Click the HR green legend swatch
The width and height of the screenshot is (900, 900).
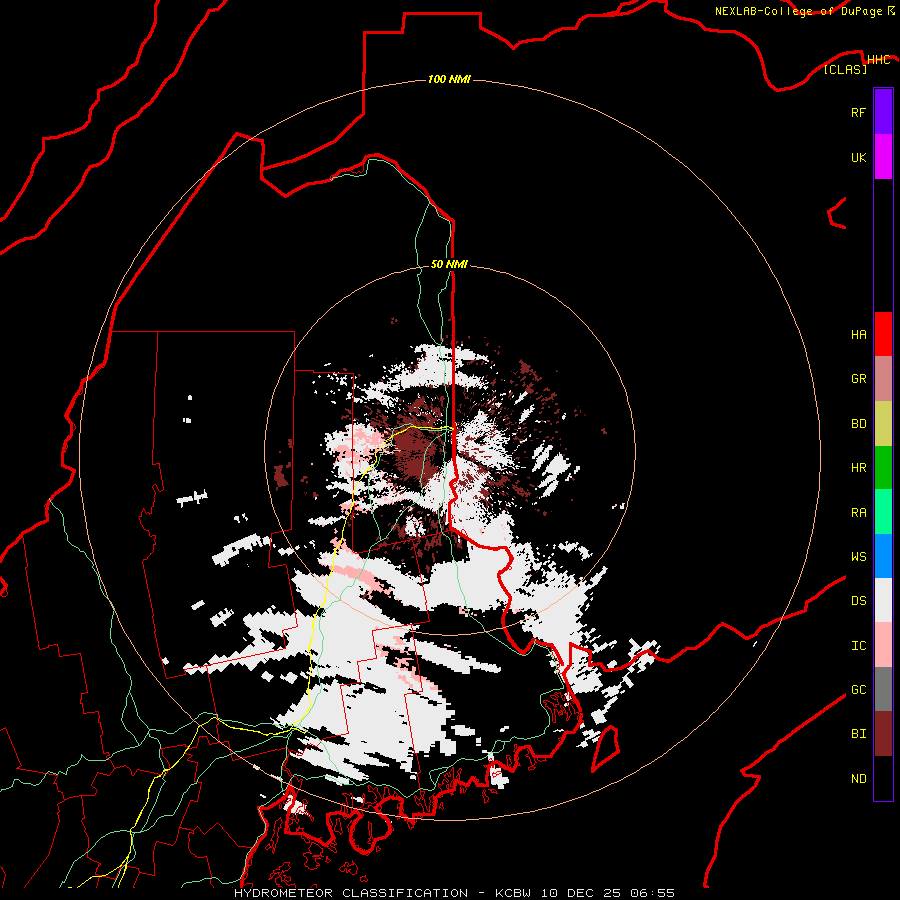(x=883, y=467)
